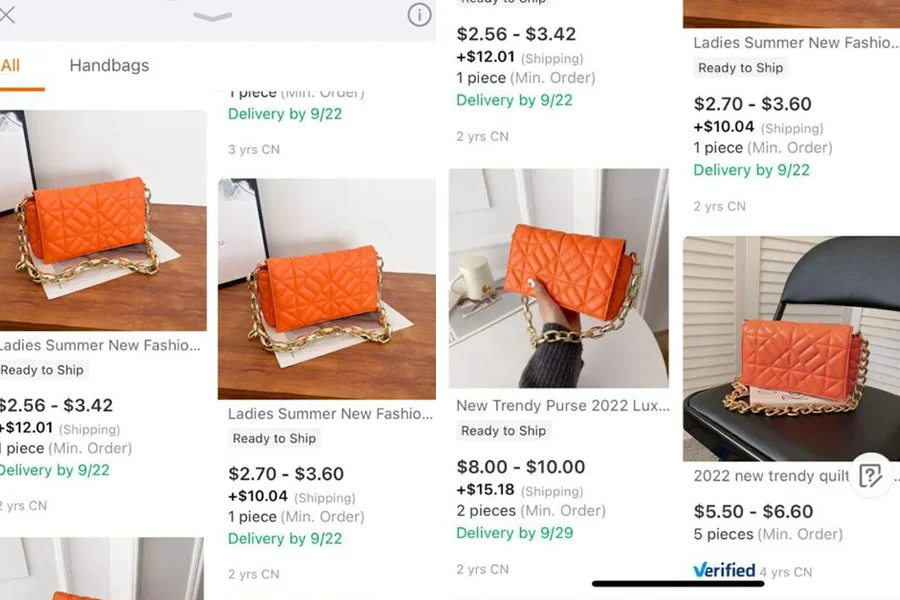Screen dimensions: 900x600
Task: Tap the Ready to Ship tag under New Trendy Purse
Action: click(x=504, y=431)
